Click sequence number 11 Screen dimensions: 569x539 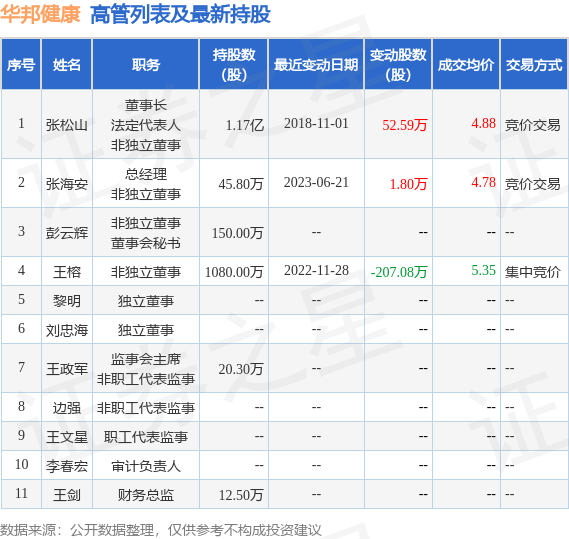click(x=21, y=493)
